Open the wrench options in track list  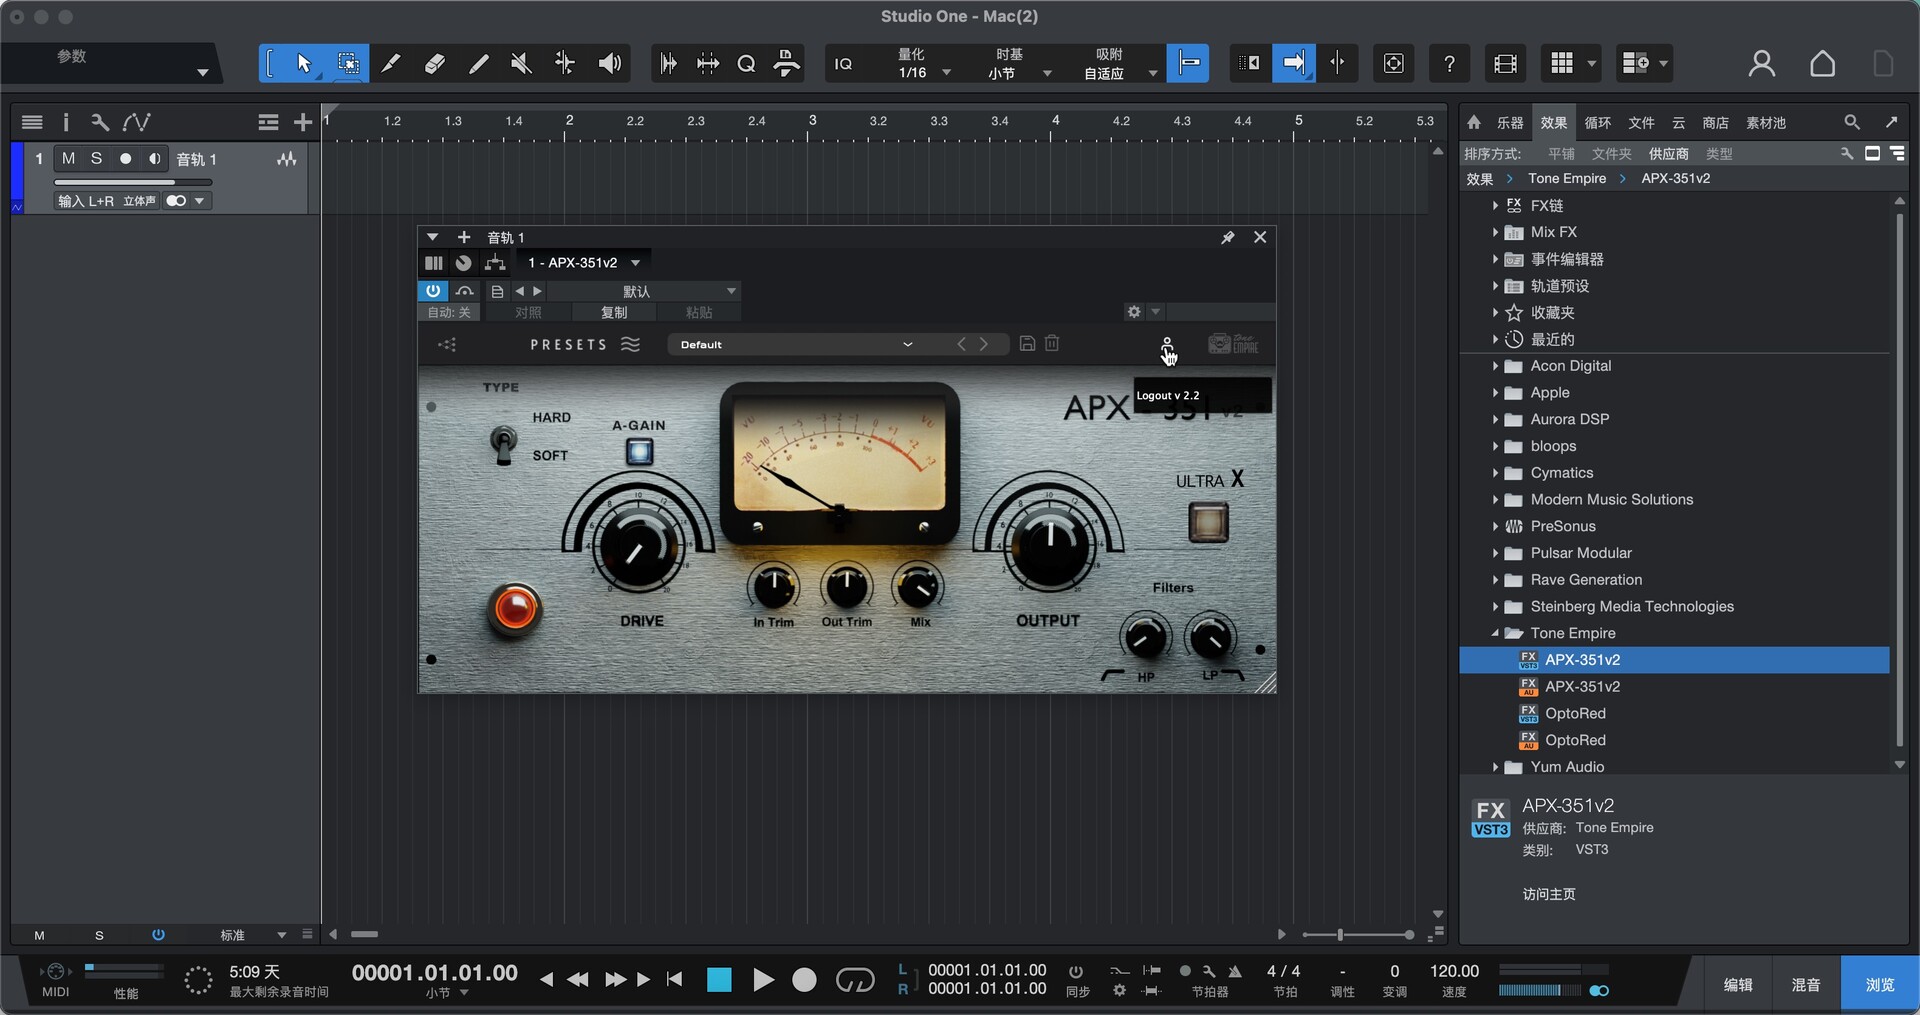[99, 122]
